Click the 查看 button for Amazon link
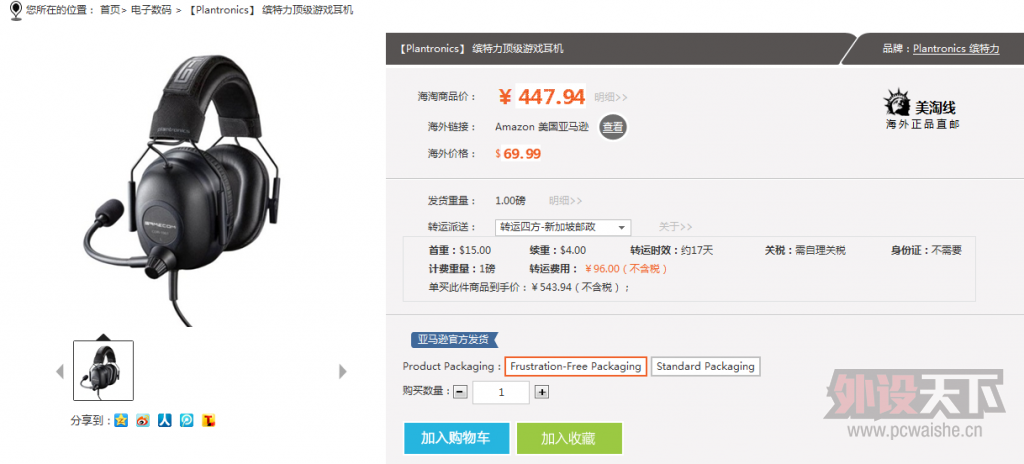The image size is (1024, 464). 613,127
